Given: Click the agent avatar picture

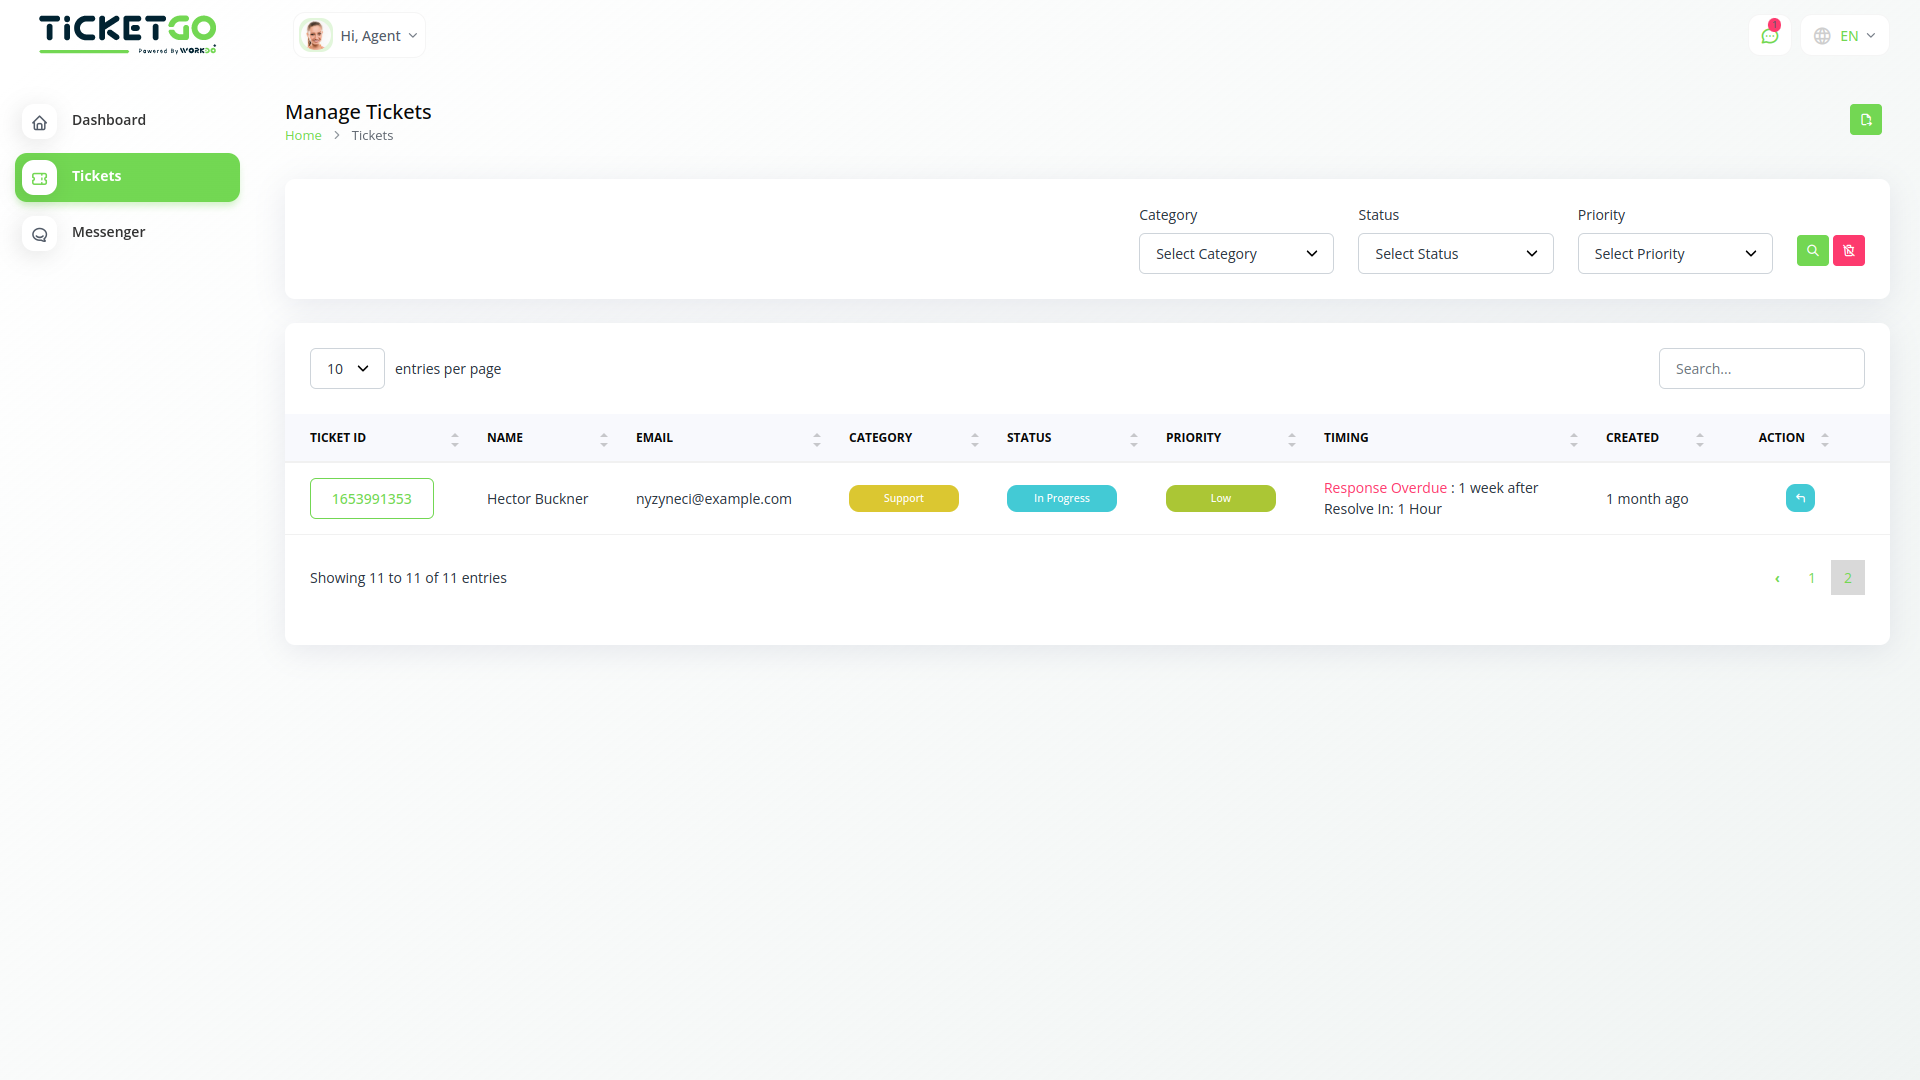Looking at the screenshot, I should pyautogui.click(x=316, y=36).
